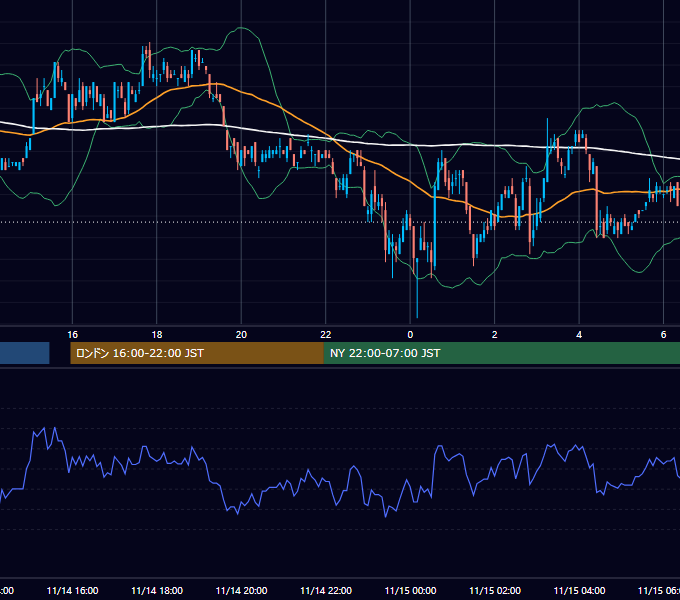
Task: Click the 20 hour axis label
Action: 241,335
